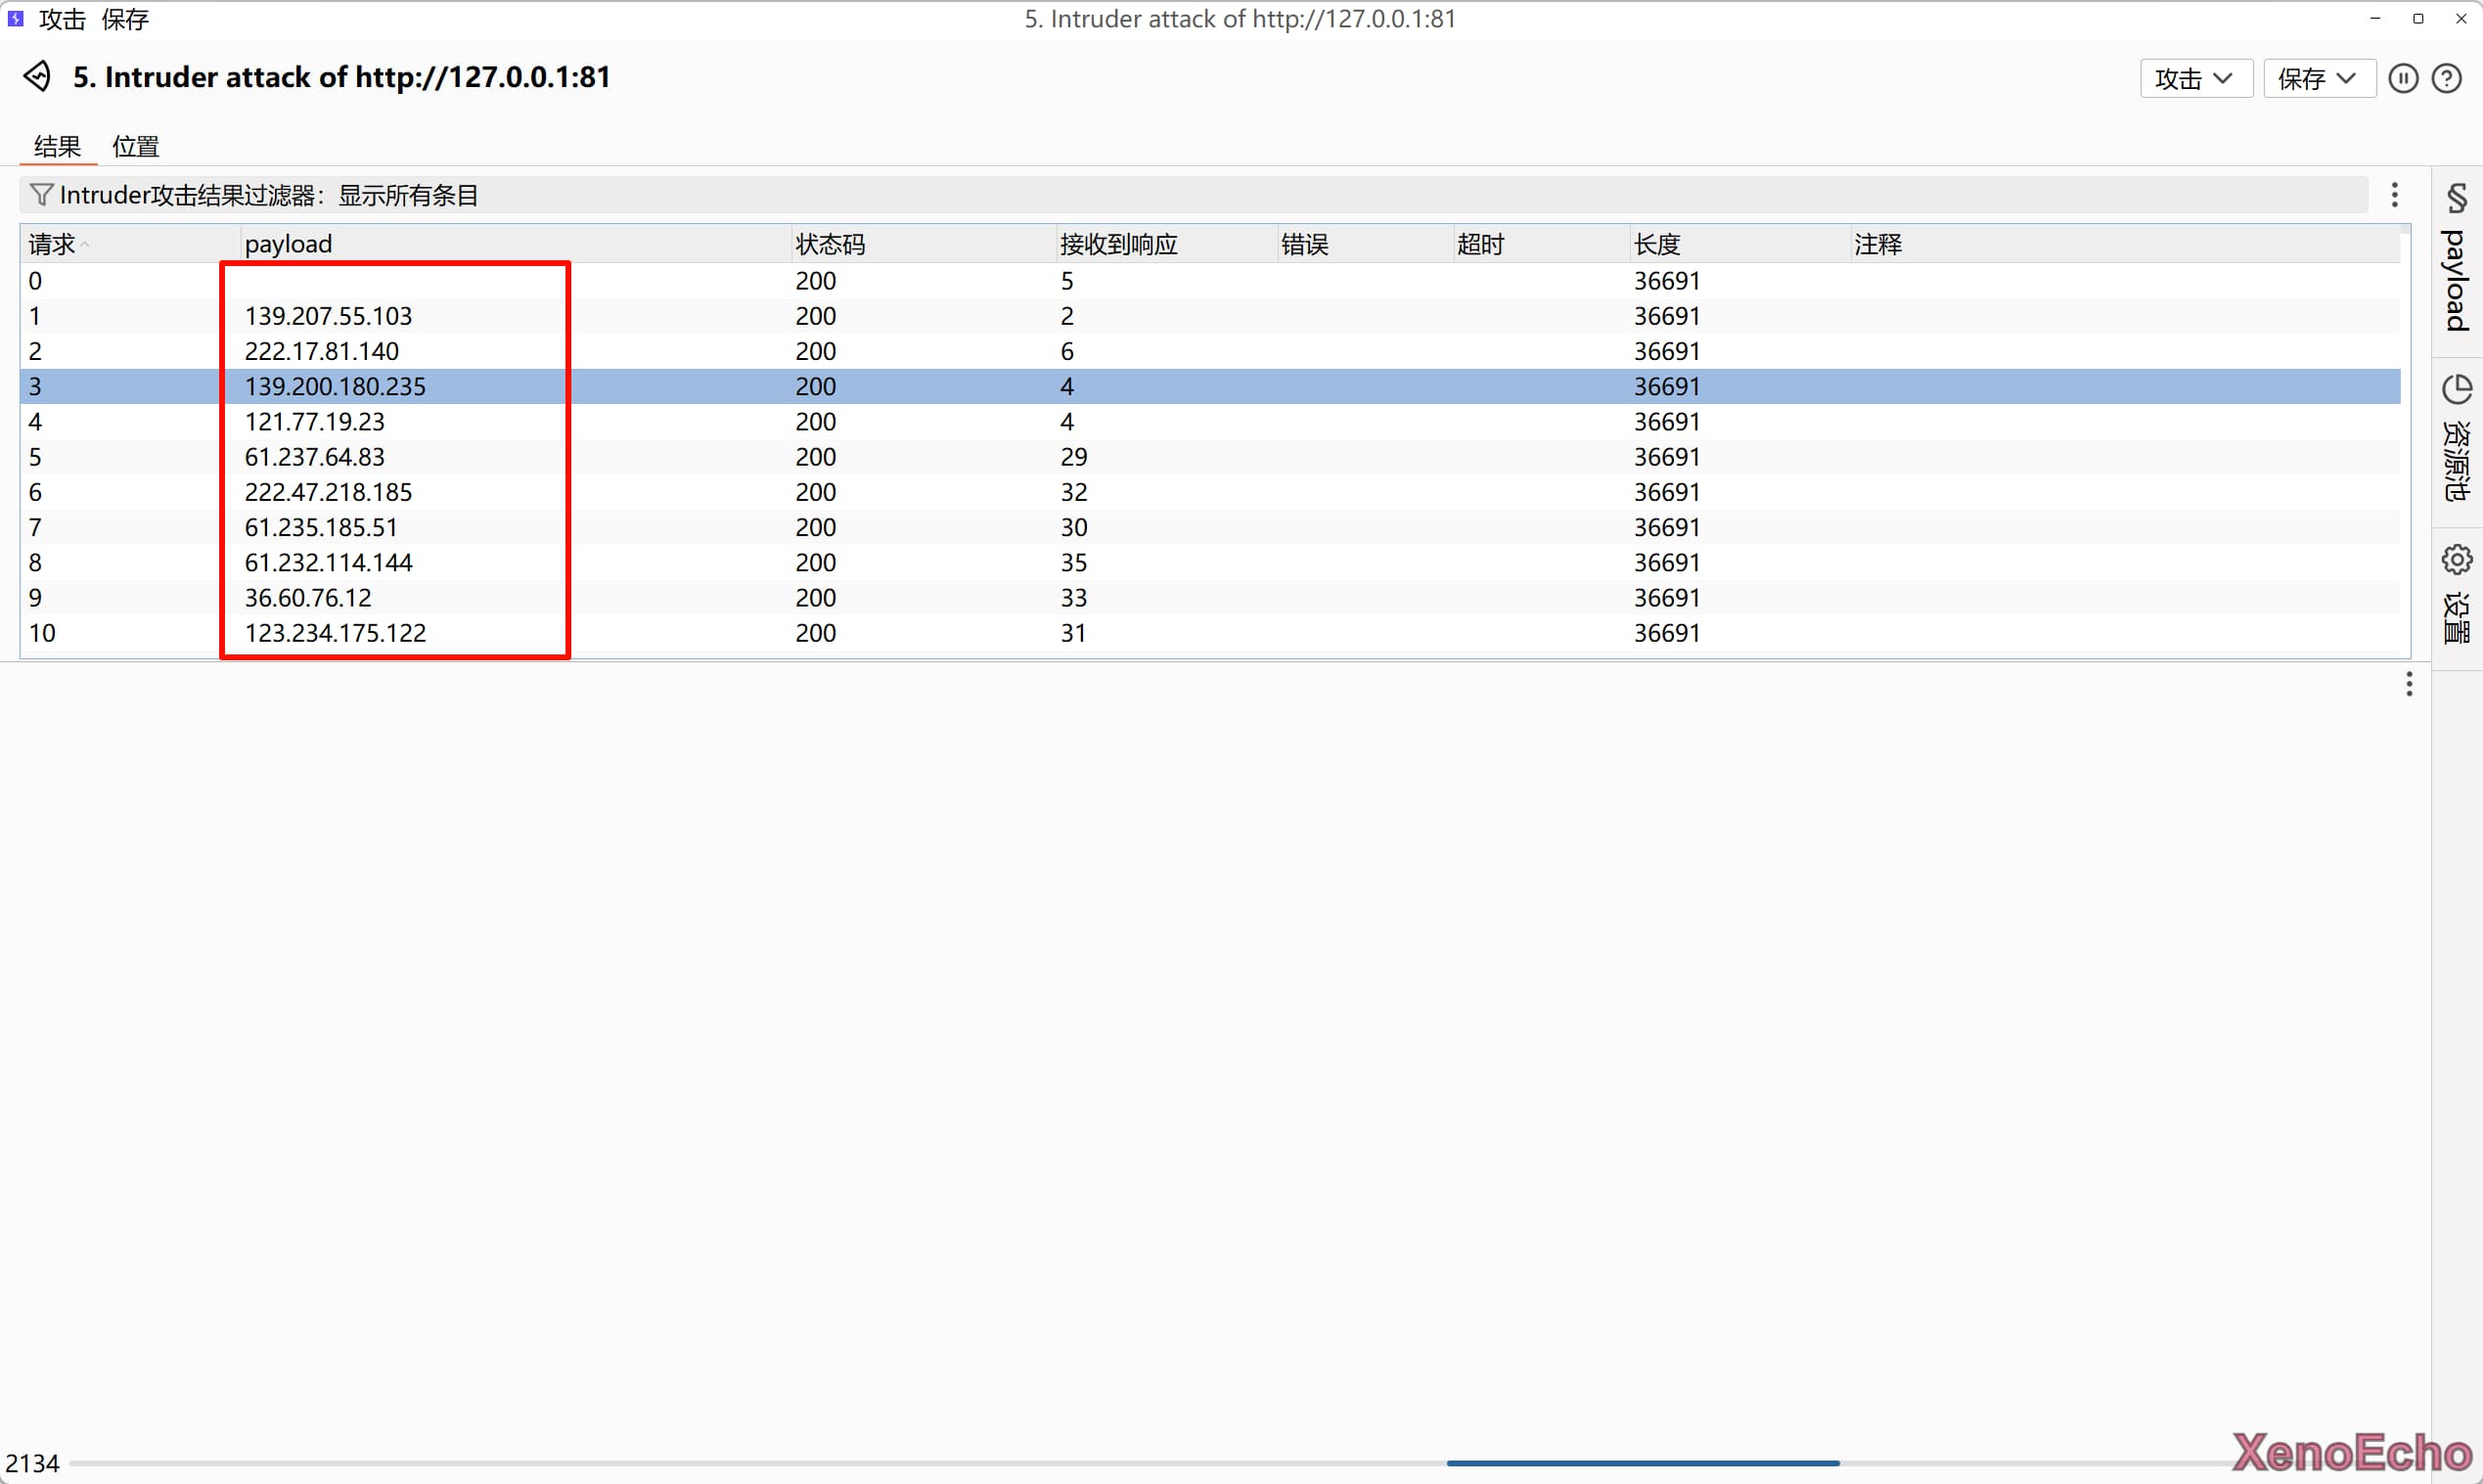This screenshot has height=1484, width=2483.
Task: Sort by the 长度 column header
Action: click(x=1657, y=244)
